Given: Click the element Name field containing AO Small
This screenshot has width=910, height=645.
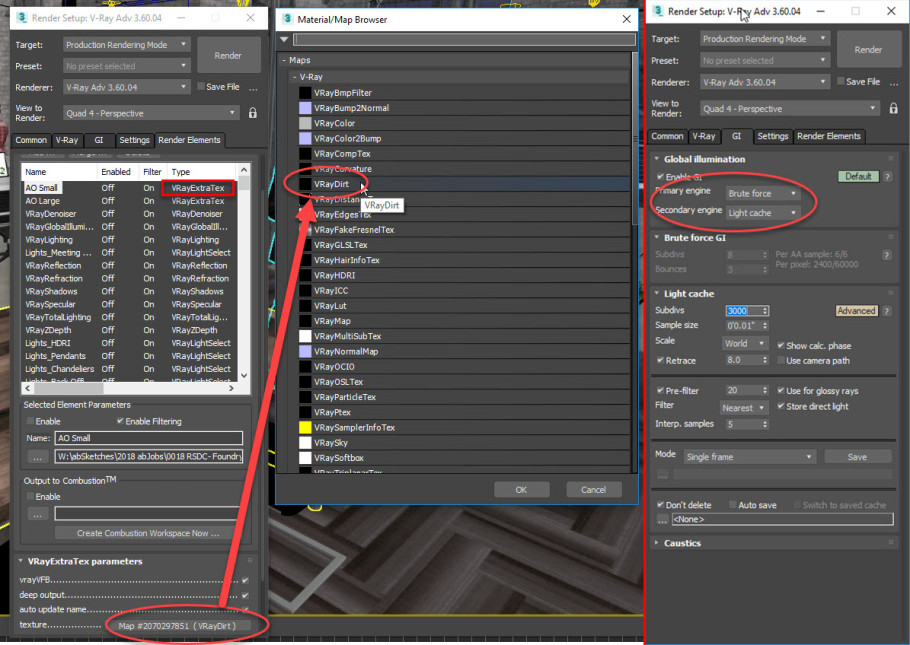Looking at the screenshot, I should pyautogui.click(x=149, y=438).
